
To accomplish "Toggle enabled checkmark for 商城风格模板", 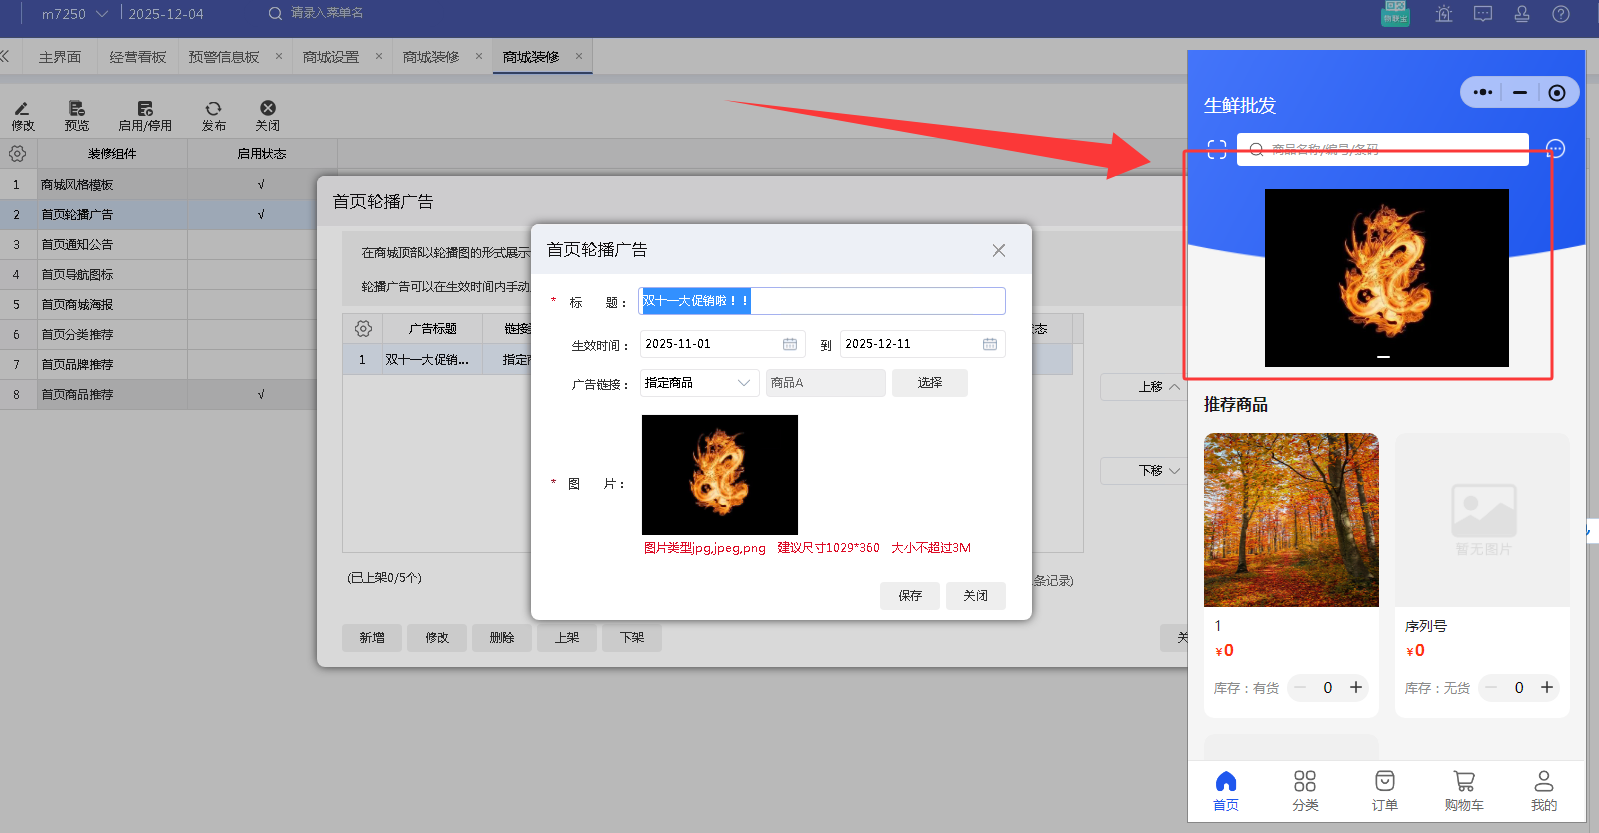I will point(261,185).
